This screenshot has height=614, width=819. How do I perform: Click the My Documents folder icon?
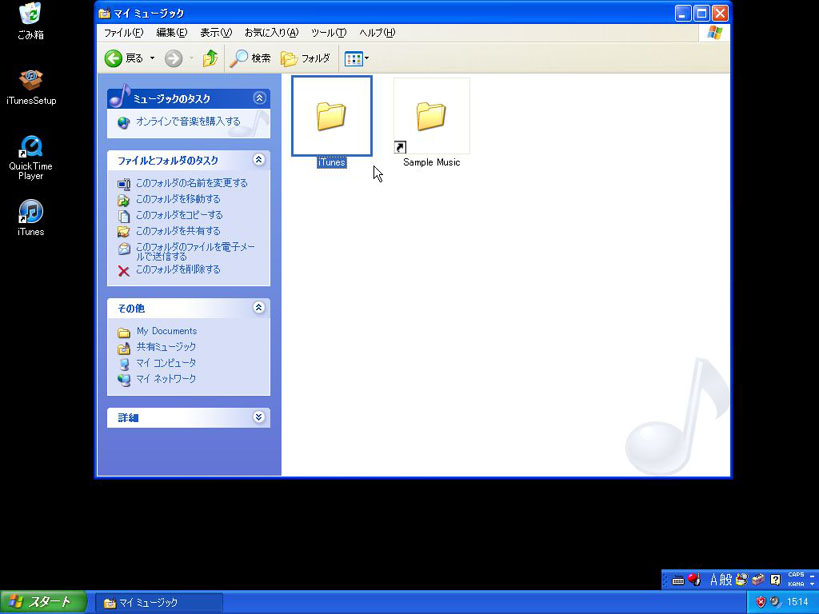(x=124, y=332)
